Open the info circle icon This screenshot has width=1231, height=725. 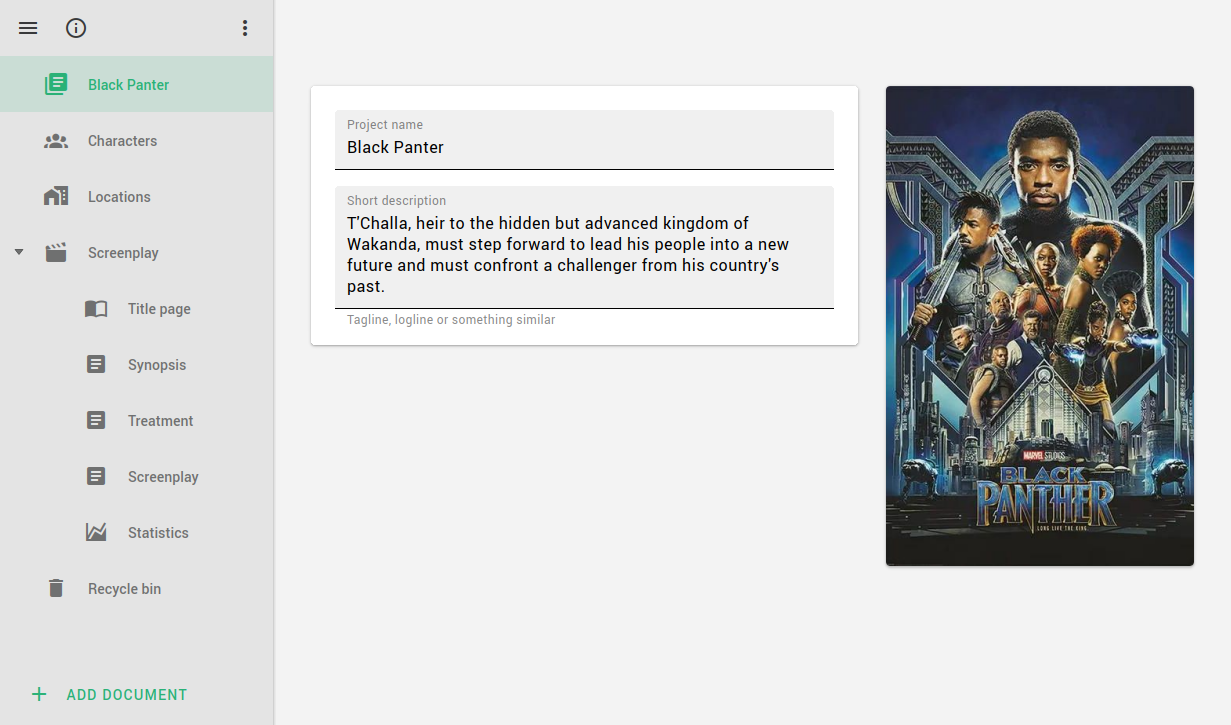coord(76,28)
